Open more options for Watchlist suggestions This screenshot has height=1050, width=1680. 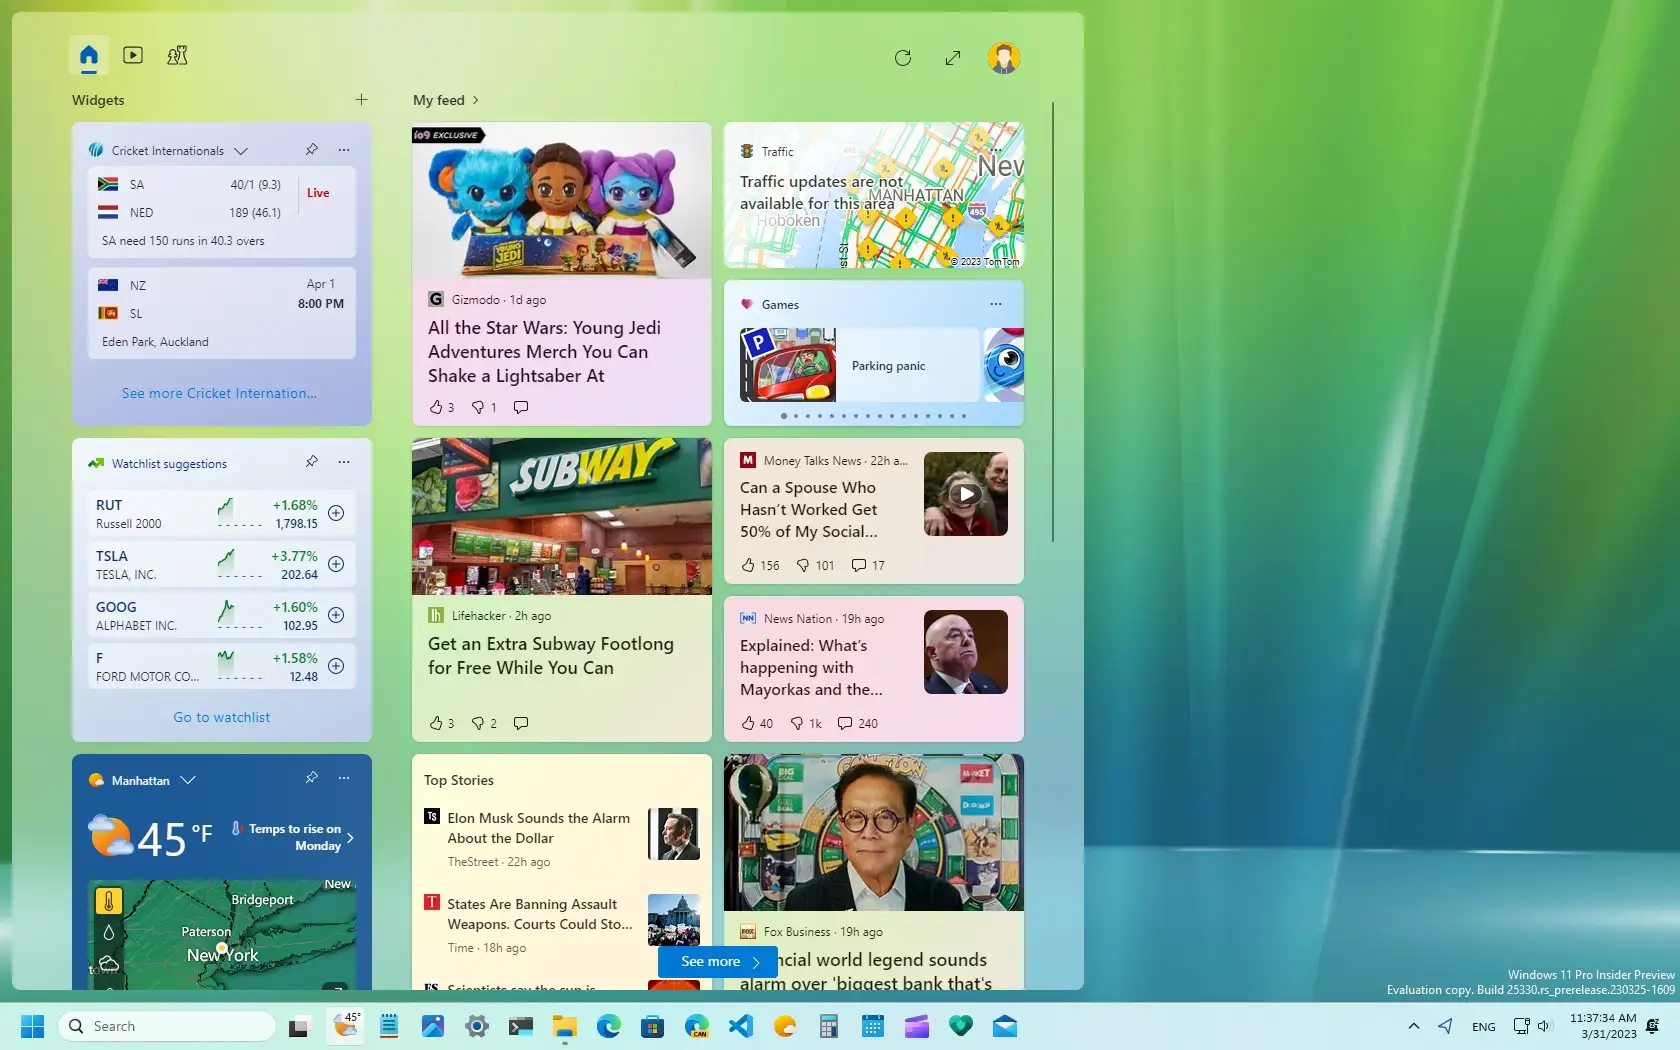[344, 462]
